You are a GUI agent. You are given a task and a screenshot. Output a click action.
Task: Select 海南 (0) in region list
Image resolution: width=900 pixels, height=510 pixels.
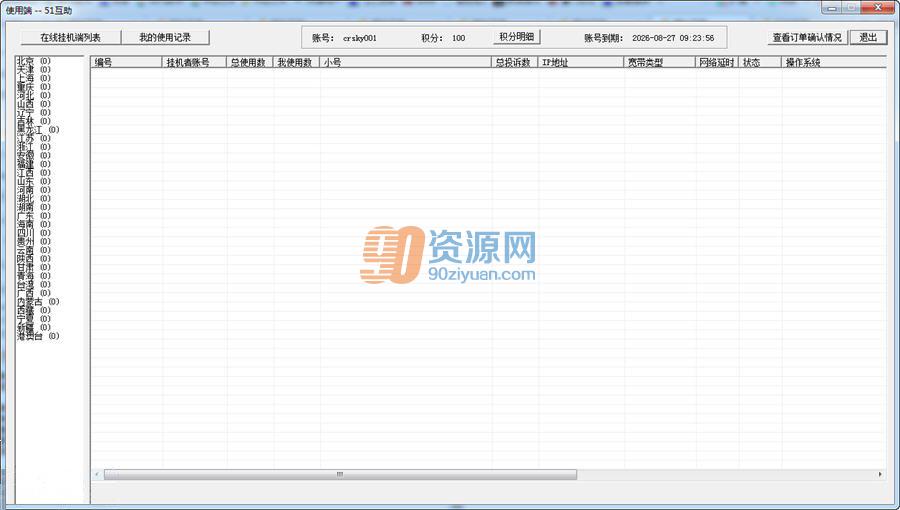click(33, 224)
